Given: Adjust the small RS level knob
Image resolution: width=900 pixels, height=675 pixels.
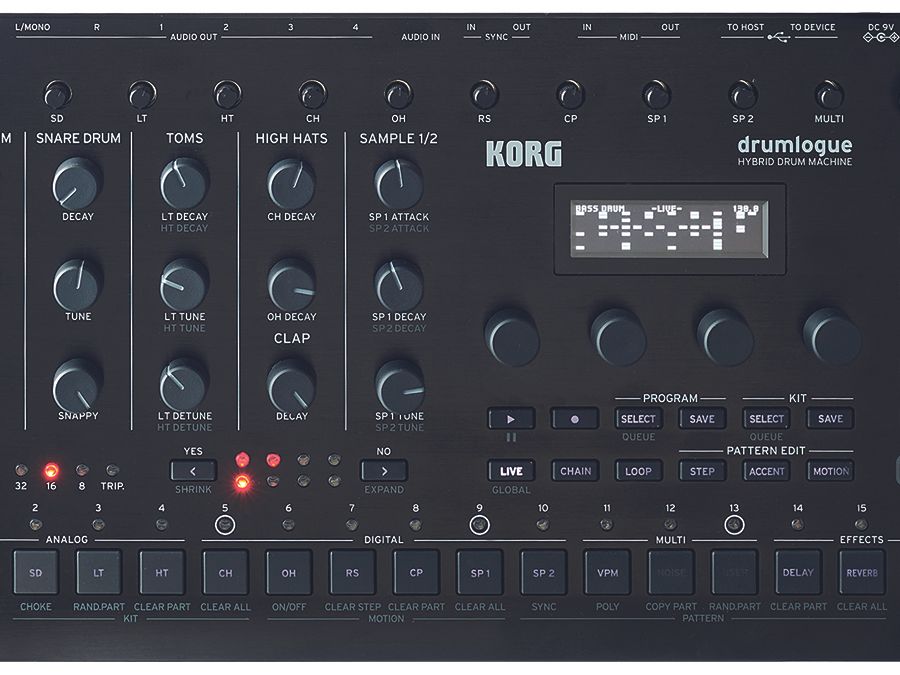Looking at the screenshot, I should (484, 94).
